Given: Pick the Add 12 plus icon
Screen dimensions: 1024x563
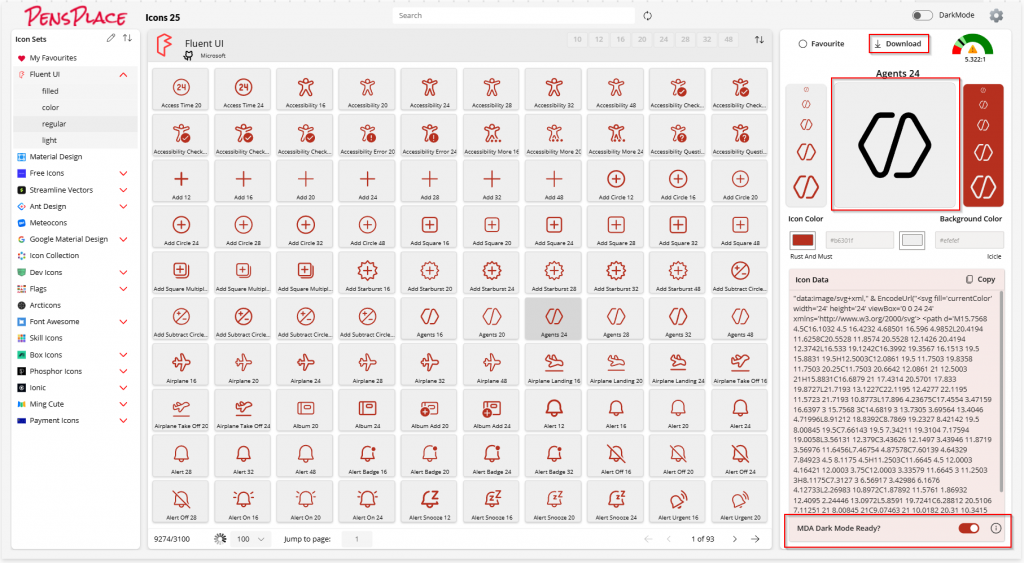Looking at the screenshot, I should 181,181.
